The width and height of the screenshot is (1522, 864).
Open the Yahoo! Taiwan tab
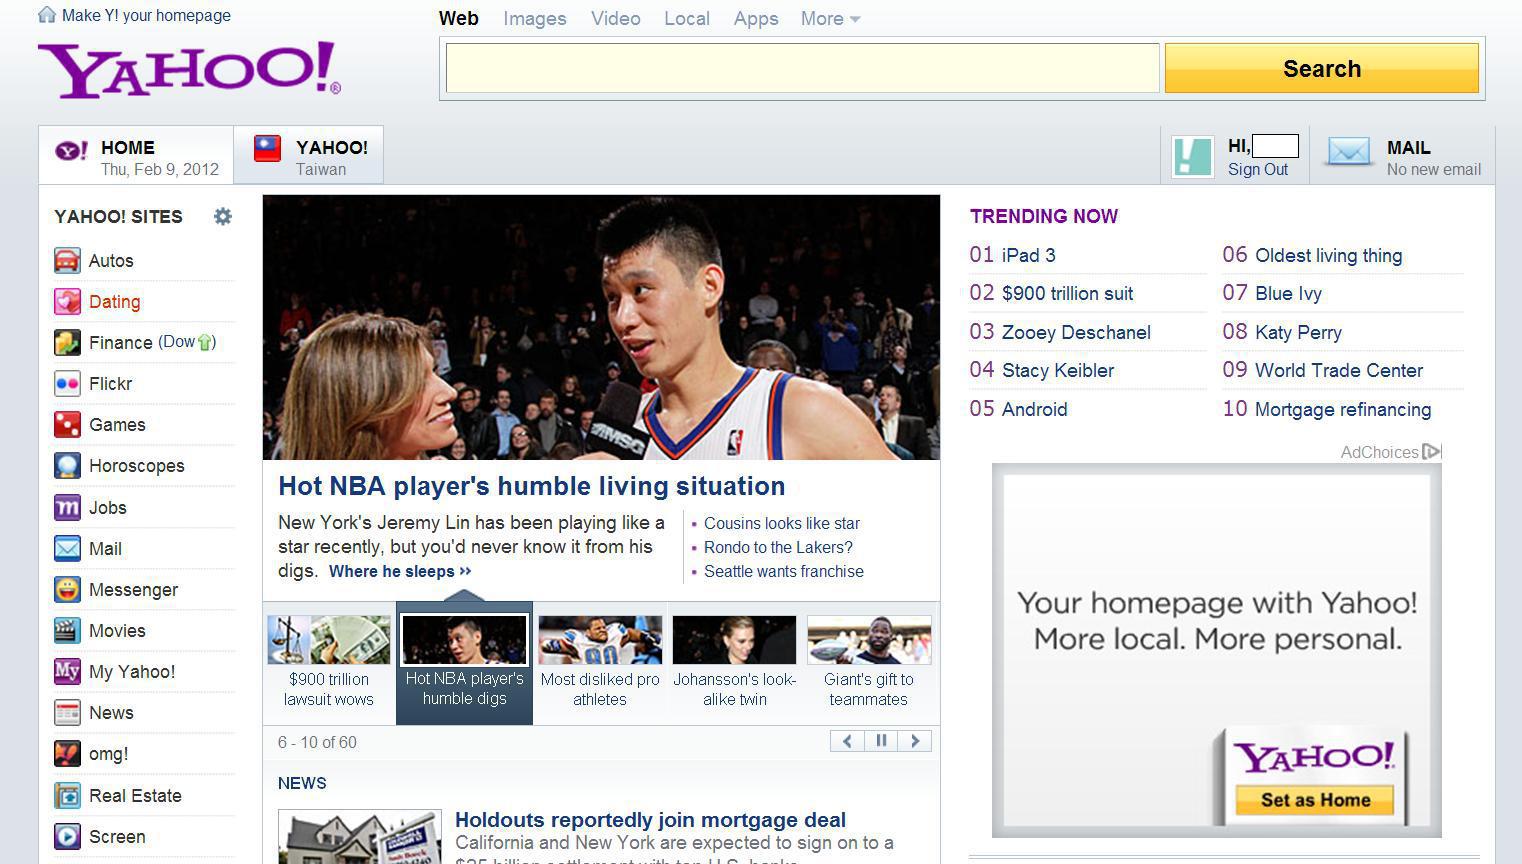point(309,156)
